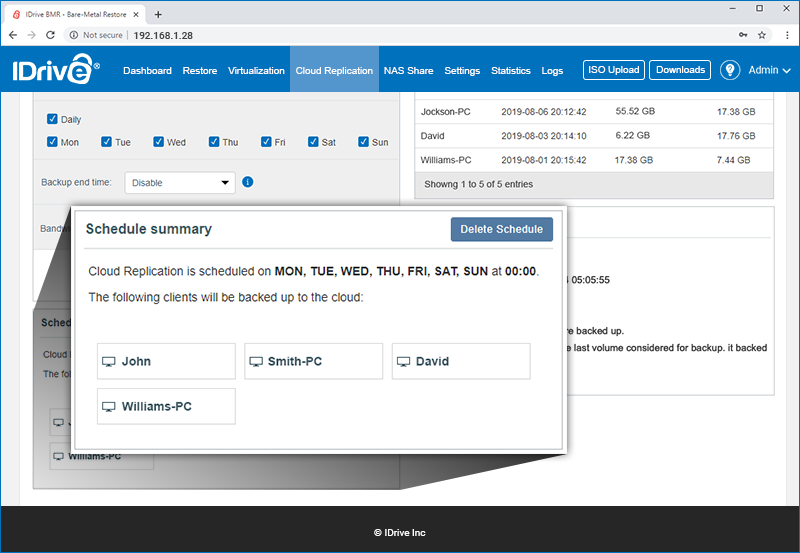This screenshot has height=553, width=800.
Task: Bookmark this page with the star icon
Action: tap(762, 35)
